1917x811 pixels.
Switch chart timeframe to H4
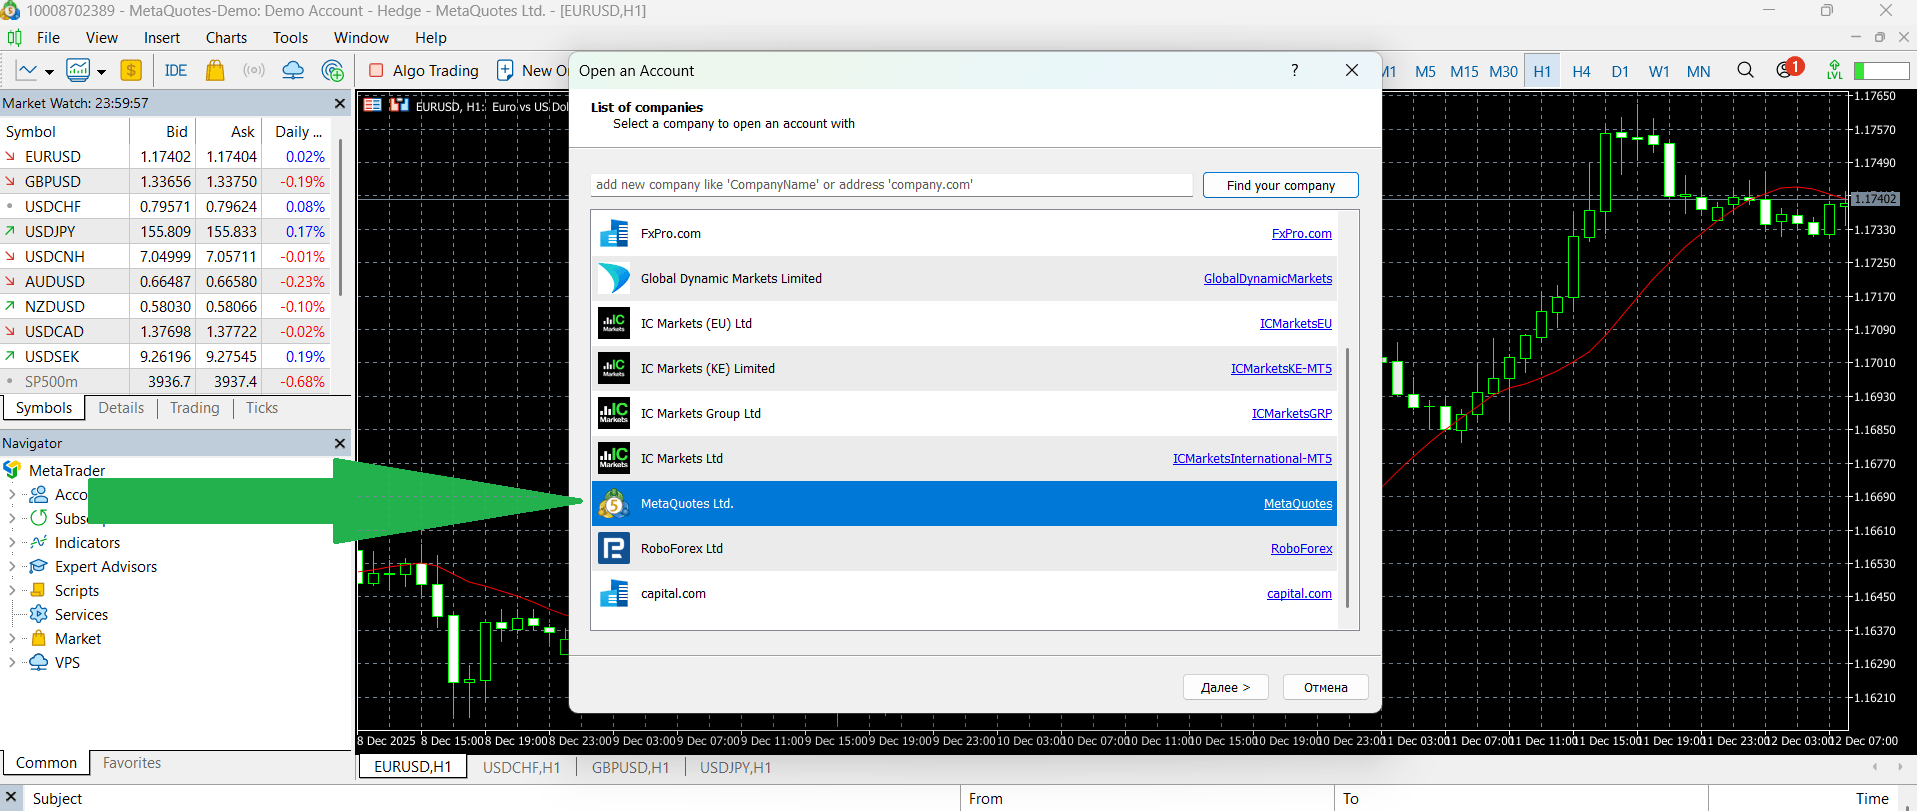[1581, 71]
